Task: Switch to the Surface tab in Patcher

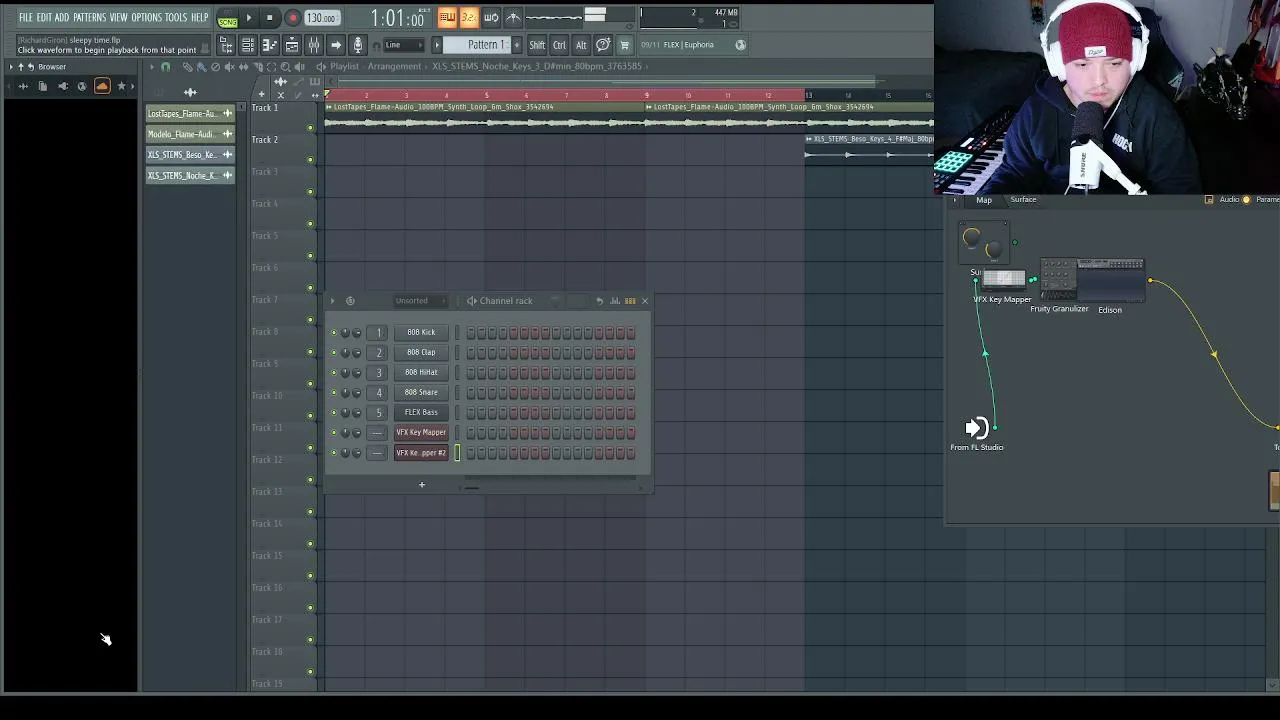Action: pos(1023,200)
